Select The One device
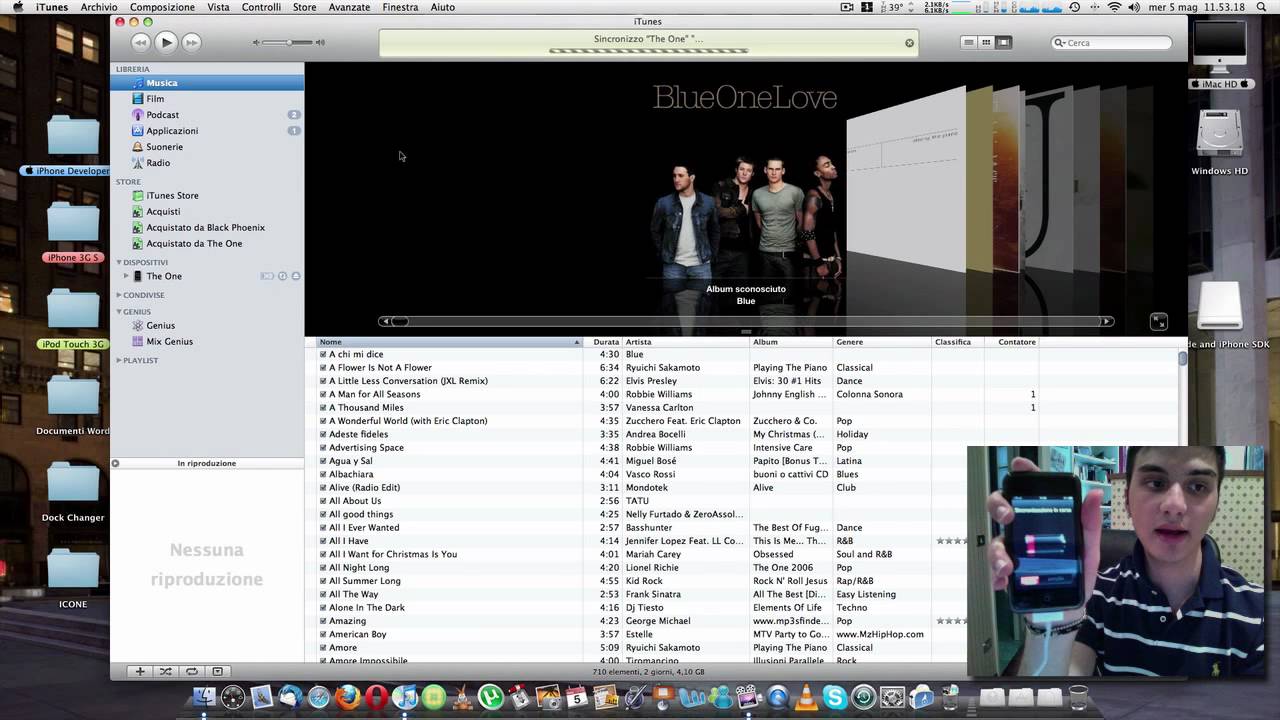The width and height of the screenshot is (1280, 720). 164,276
